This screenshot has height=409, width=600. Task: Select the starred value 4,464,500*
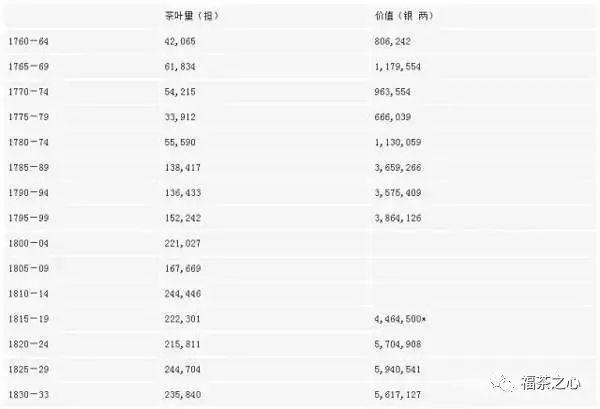400,319
